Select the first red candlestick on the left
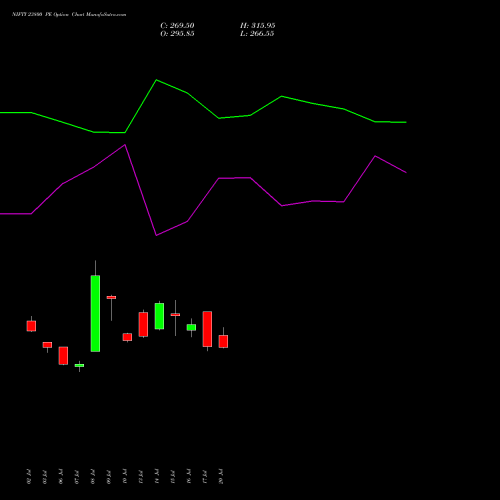 tap(31, 326)
